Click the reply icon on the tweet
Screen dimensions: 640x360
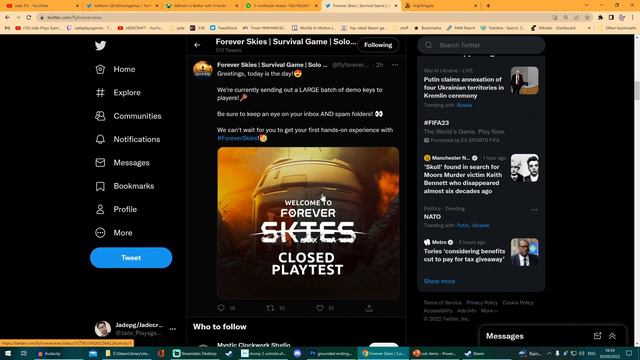pos(221,308)
